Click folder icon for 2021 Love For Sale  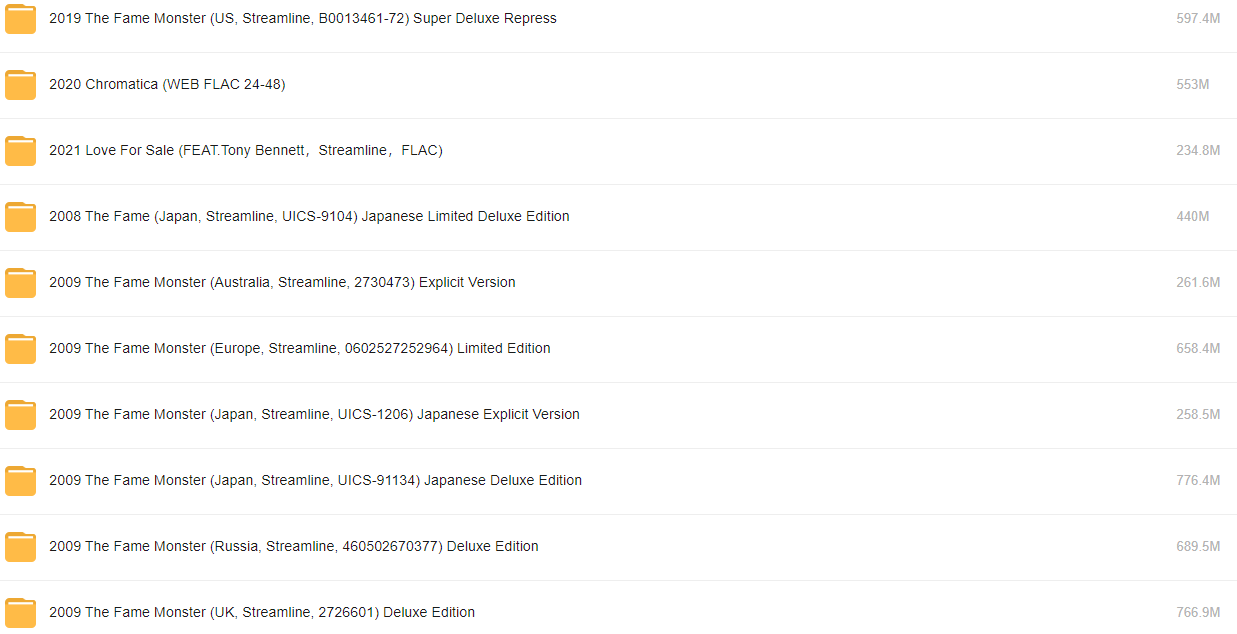coord(20,151)
